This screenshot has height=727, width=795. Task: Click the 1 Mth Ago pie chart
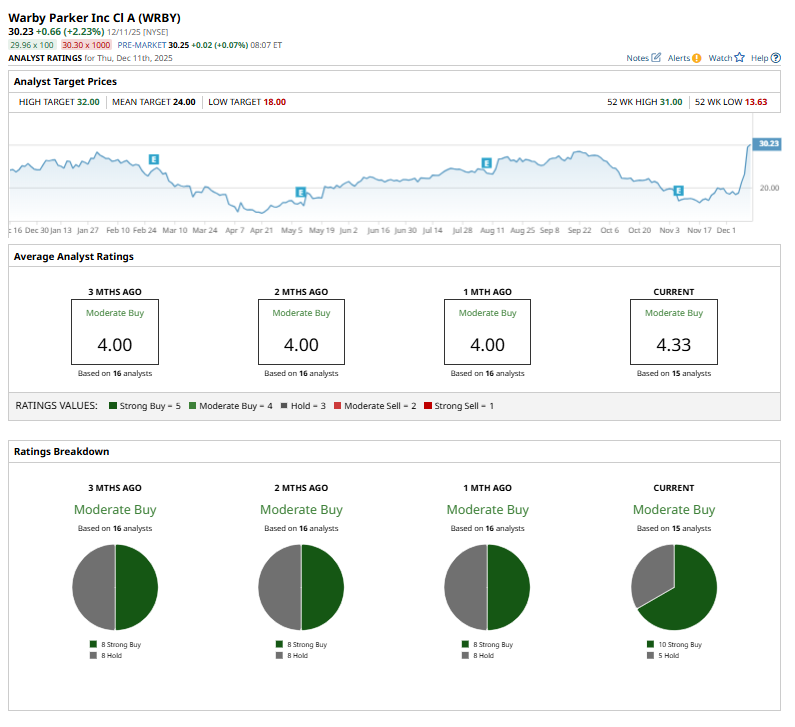(x=487, y=587)
